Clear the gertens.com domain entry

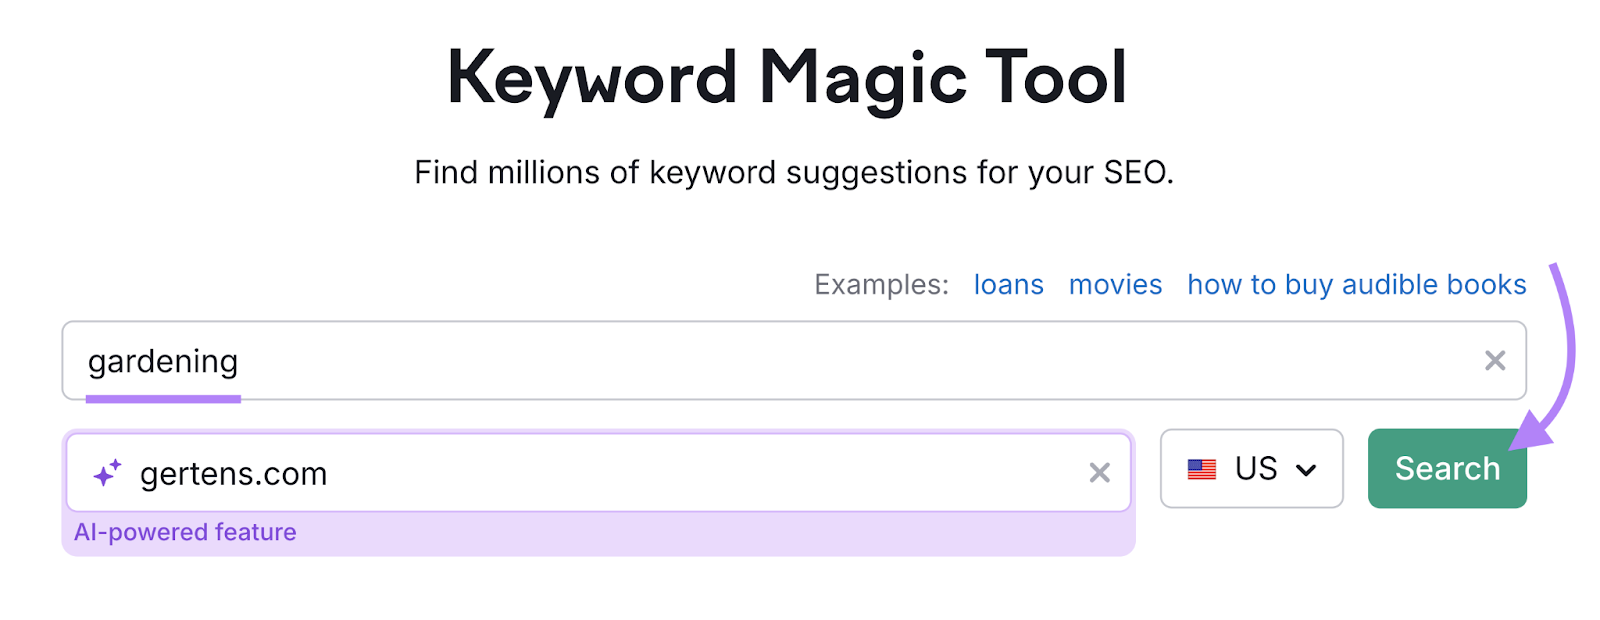[x=1100, y=473]
